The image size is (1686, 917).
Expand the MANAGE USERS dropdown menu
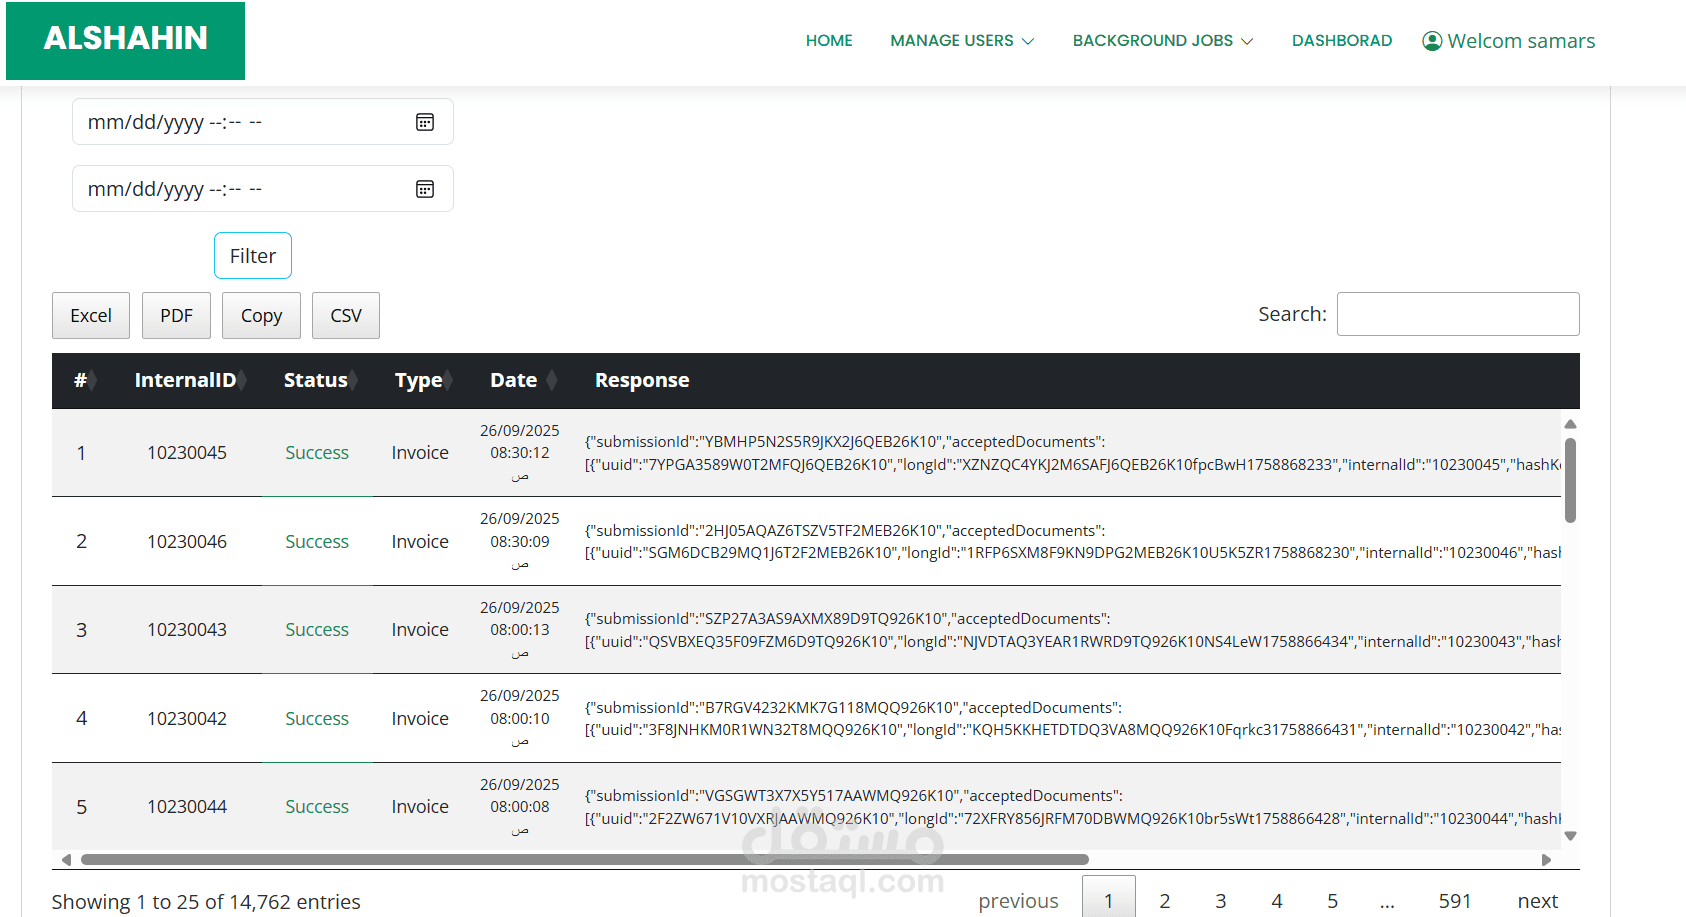click(x=962, y=41)
